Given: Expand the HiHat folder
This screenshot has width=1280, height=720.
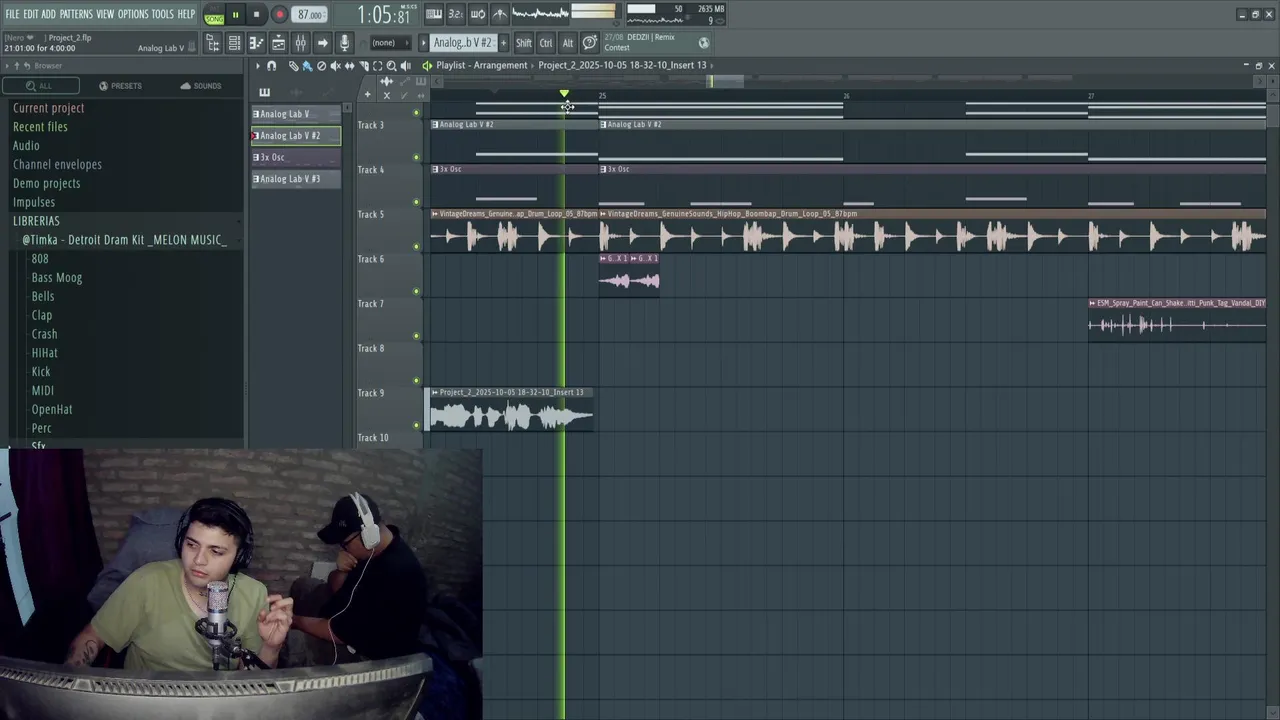Looking at the screenshot, I should [x=44, y=353].
